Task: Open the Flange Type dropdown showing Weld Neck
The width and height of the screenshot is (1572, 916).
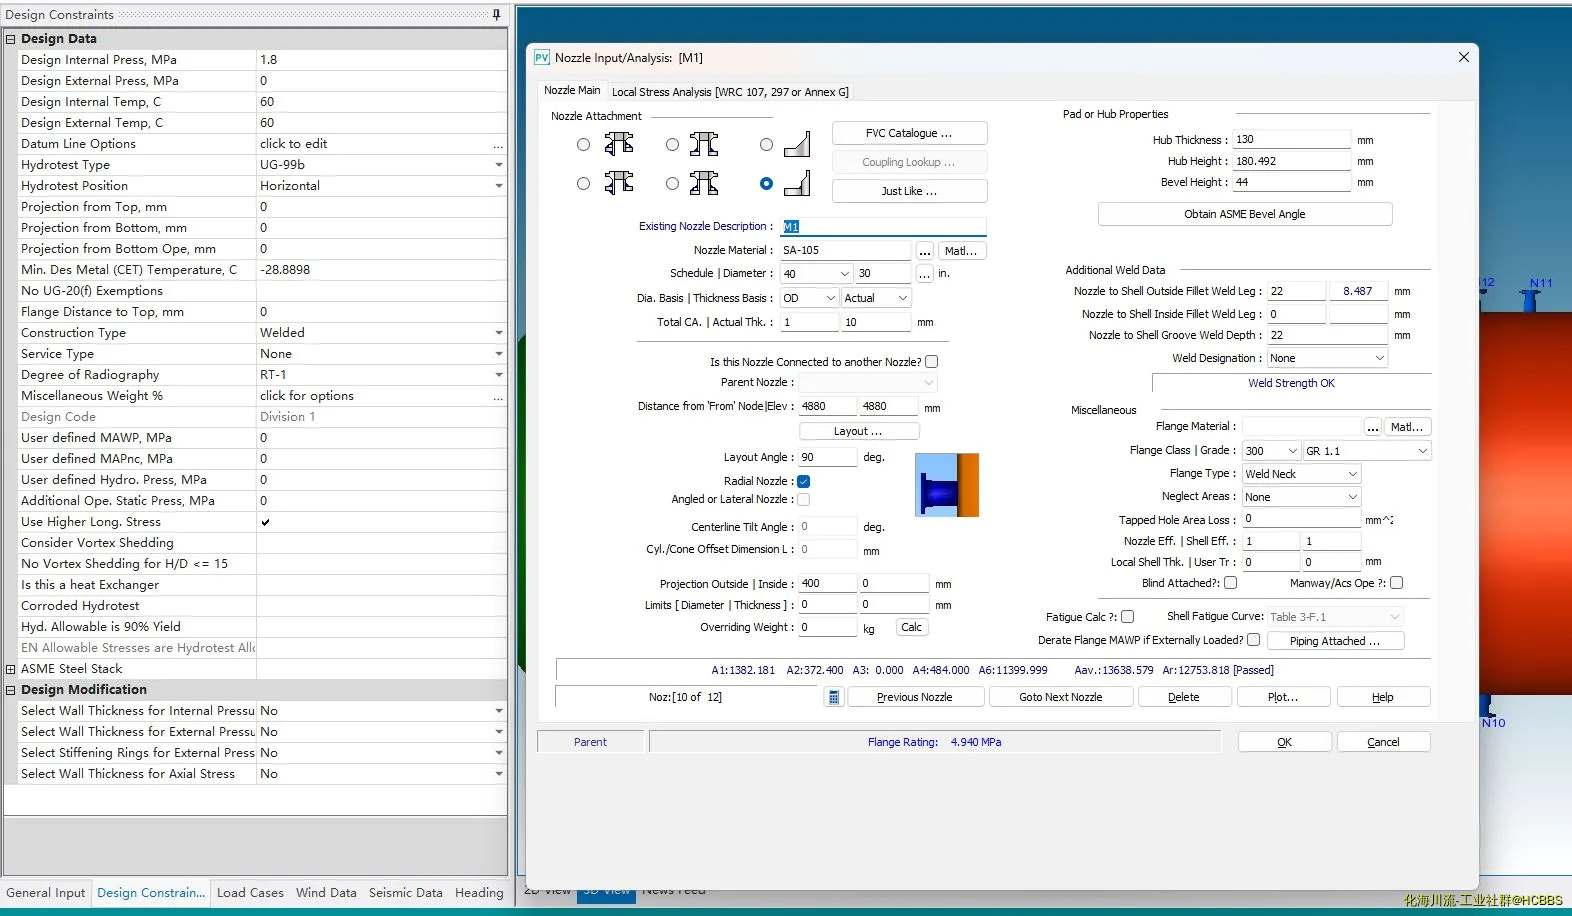Action: pos(1301,474)
